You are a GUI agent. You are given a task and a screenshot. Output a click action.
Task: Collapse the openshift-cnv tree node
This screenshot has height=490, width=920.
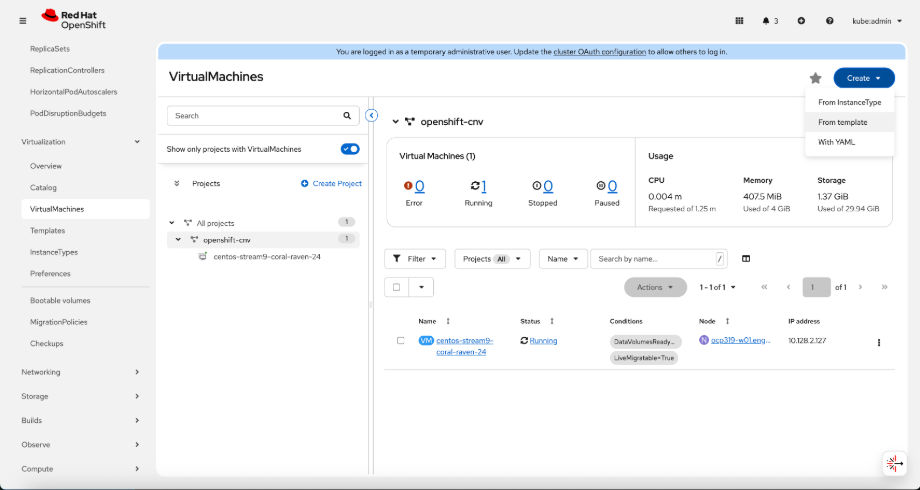pos(178,239)
